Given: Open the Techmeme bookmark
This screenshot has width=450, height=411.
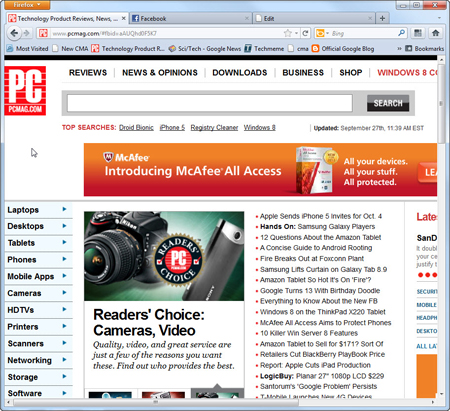Looking at the screenshot, I should coord(264,49).
